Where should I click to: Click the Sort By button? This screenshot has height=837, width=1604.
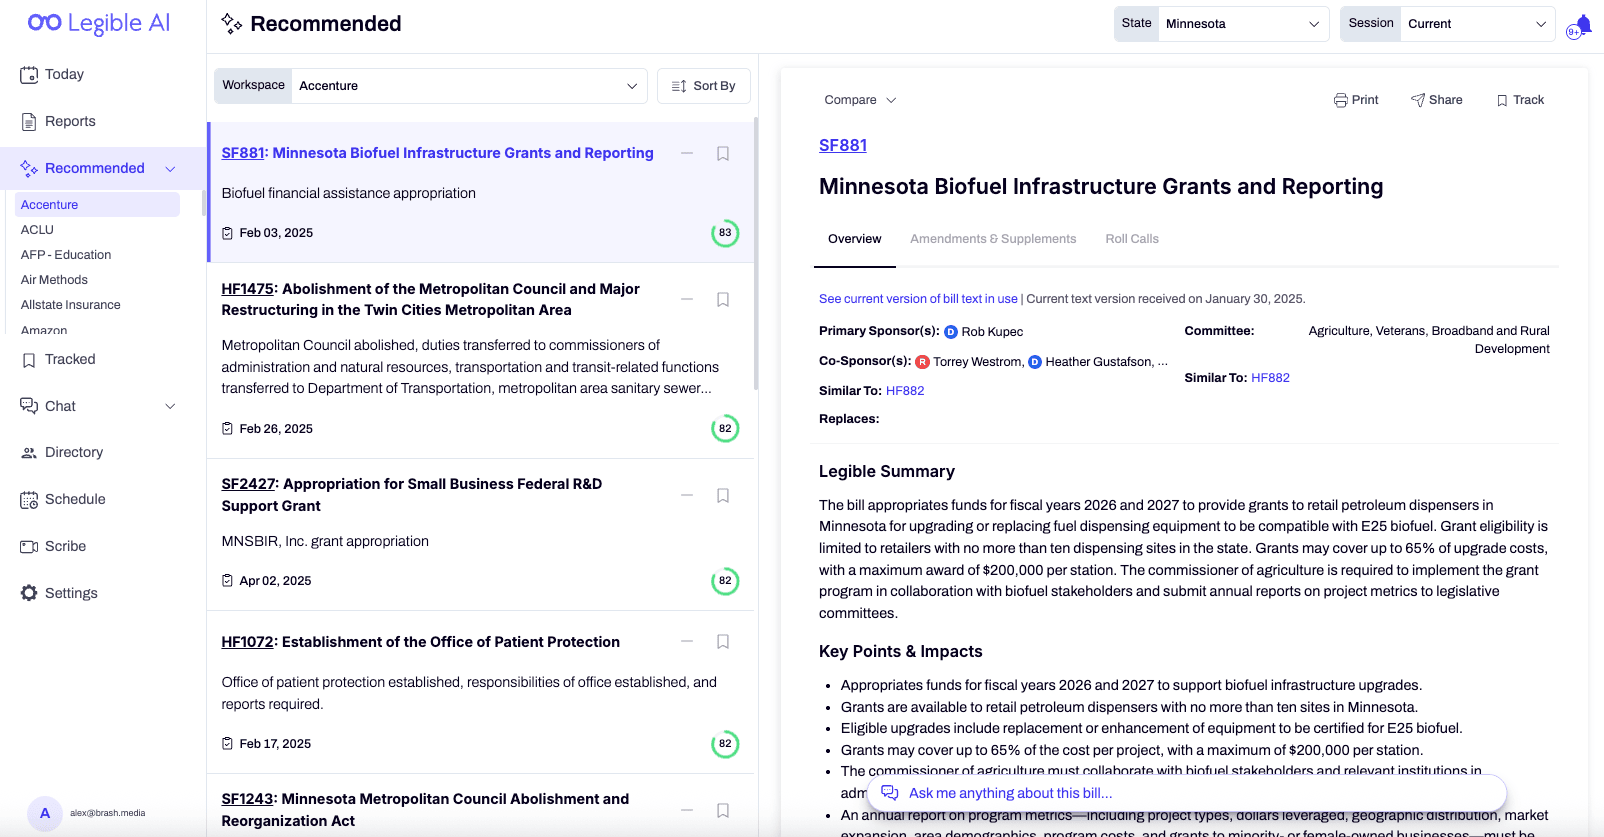pos(704,86)
